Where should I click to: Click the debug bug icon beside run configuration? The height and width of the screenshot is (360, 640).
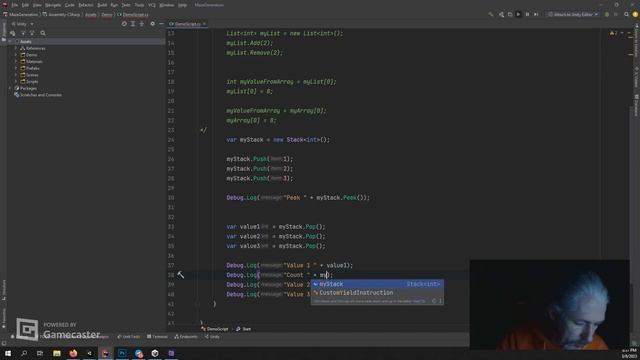pos(607,14)
